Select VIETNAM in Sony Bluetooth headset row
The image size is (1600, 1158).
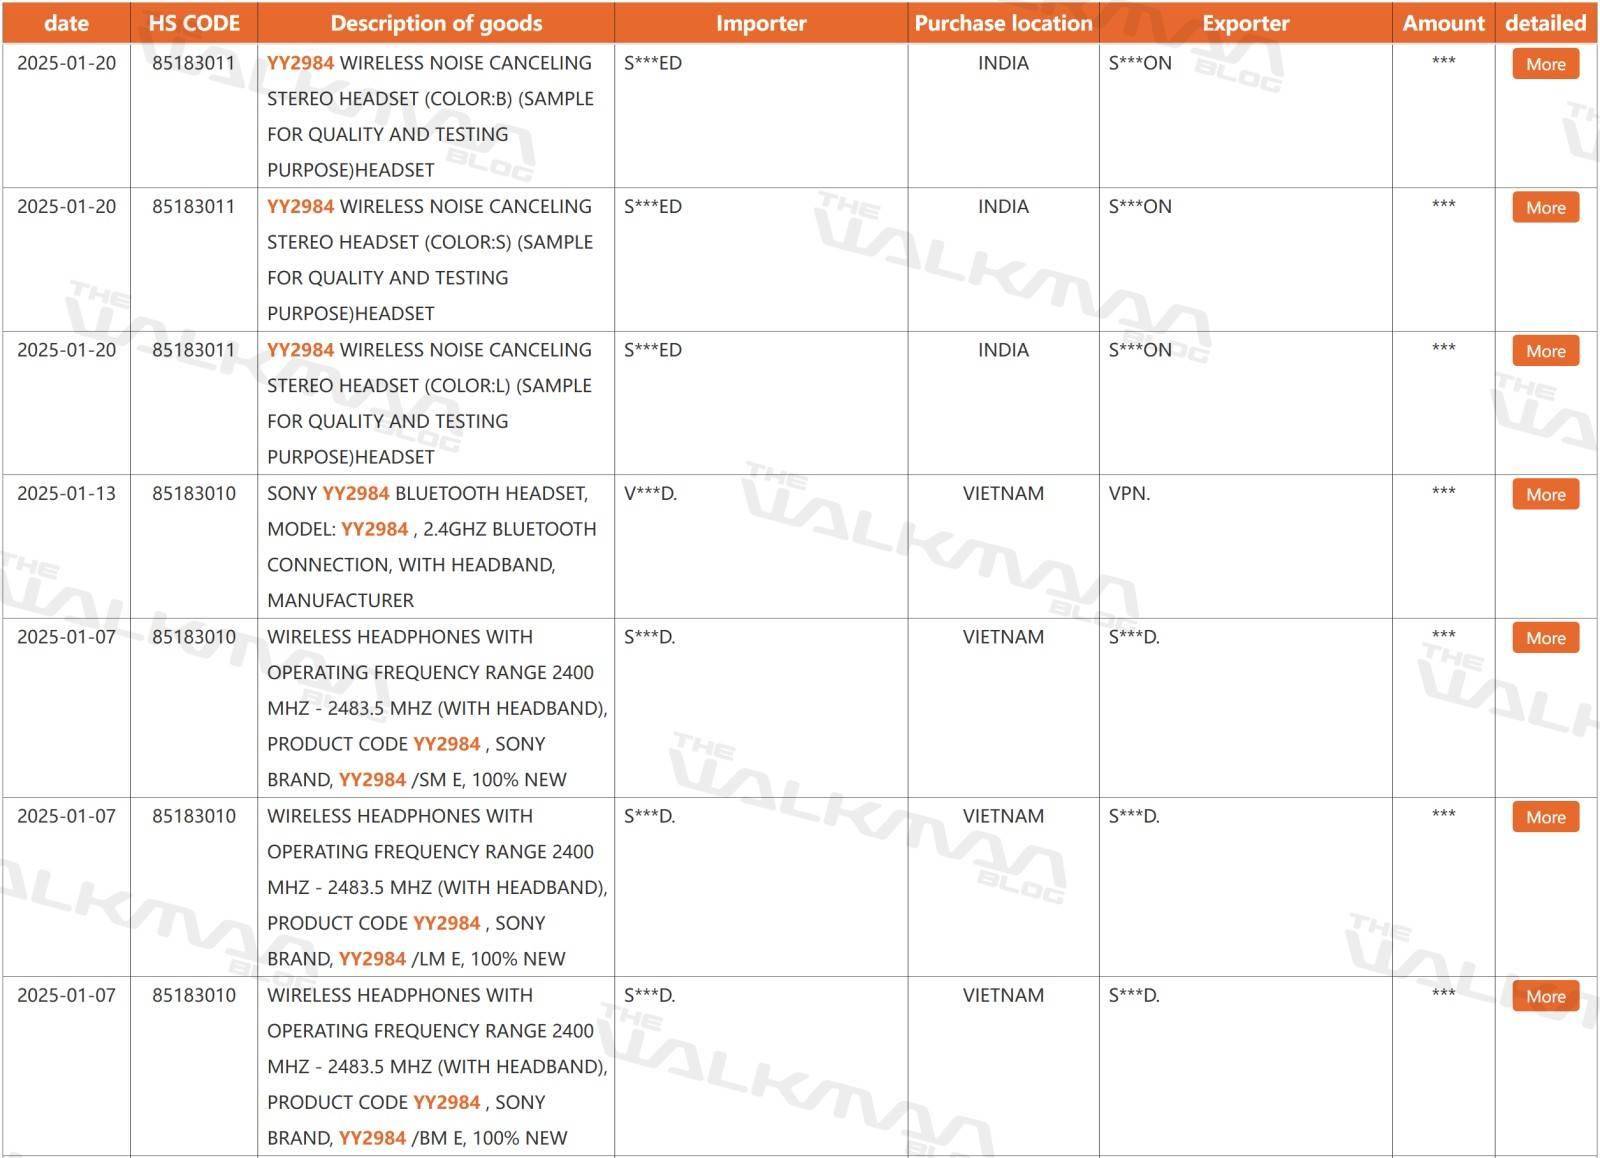pos(1003,494)
